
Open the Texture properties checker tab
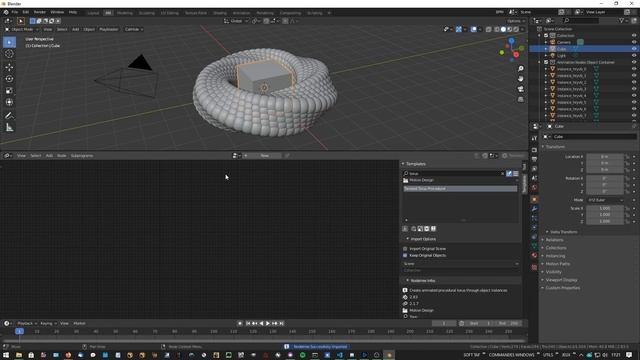(x=534, y=267)
